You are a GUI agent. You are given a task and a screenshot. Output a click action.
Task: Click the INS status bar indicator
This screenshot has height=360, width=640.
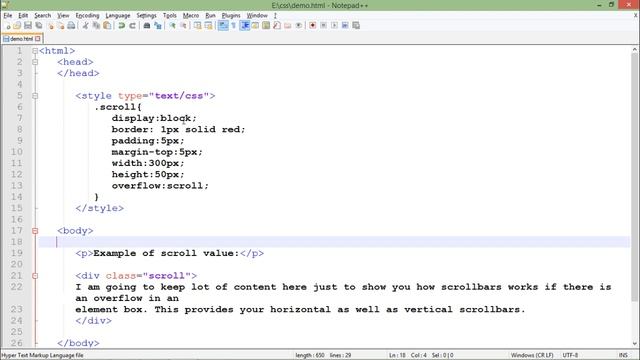(x=623, y=355)
